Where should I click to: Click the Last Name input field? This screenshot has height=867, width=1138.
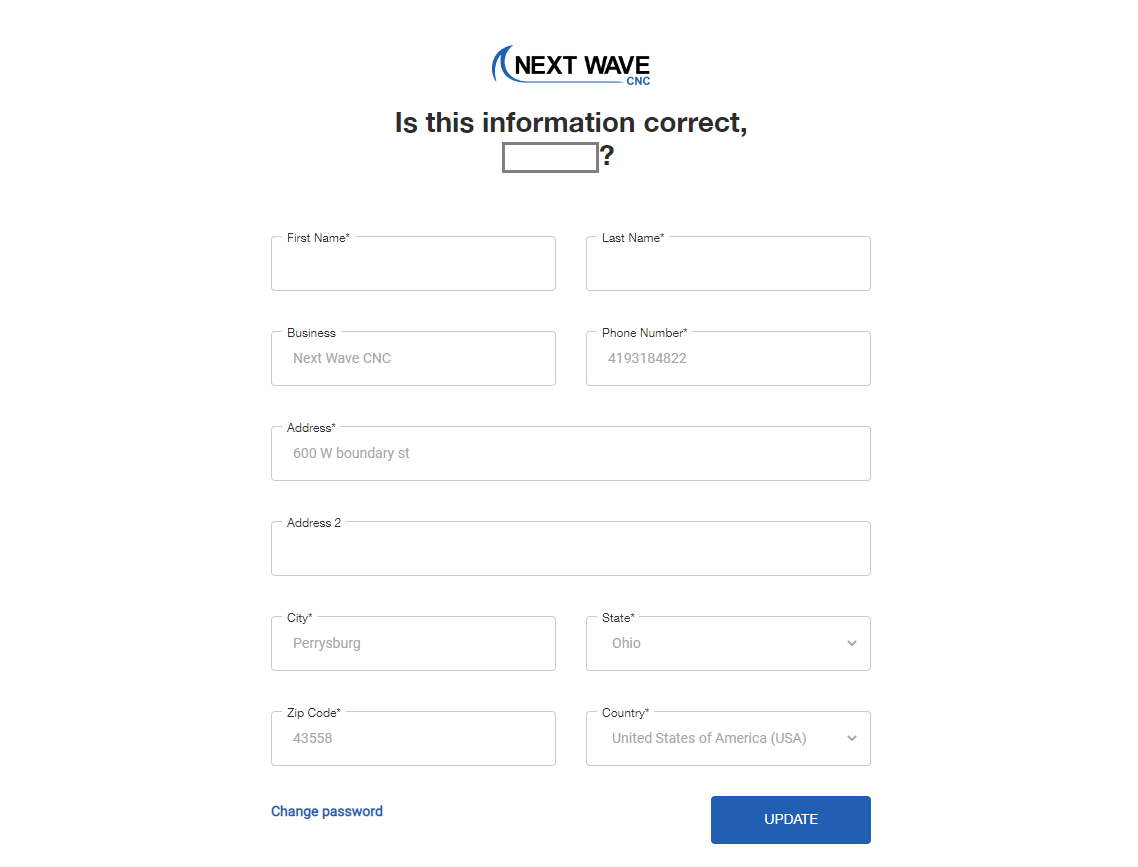point(728,265)
